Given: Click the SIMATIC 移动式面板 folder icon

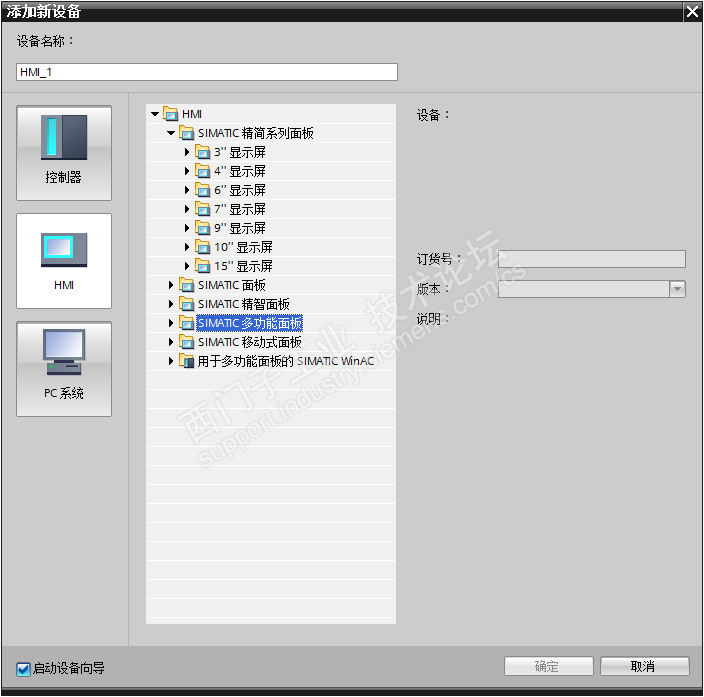Looking at the screenshot, I should click(186, 342).
